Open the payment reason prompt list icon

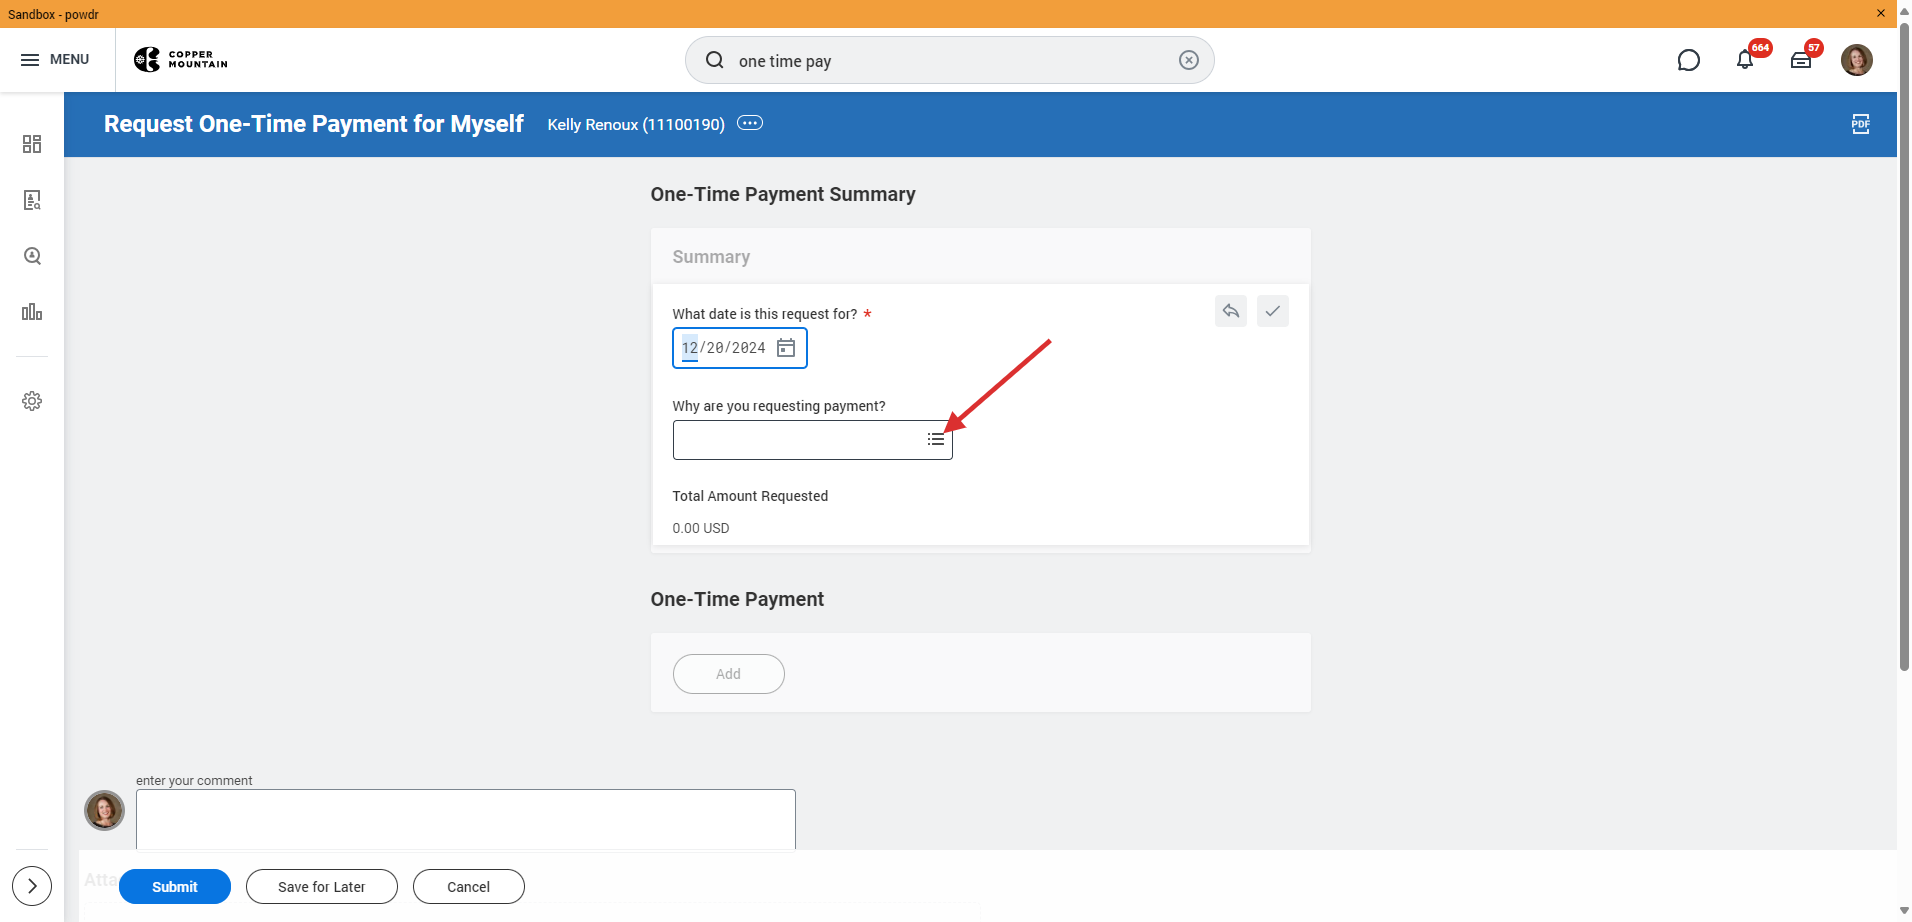coord(935,440)
